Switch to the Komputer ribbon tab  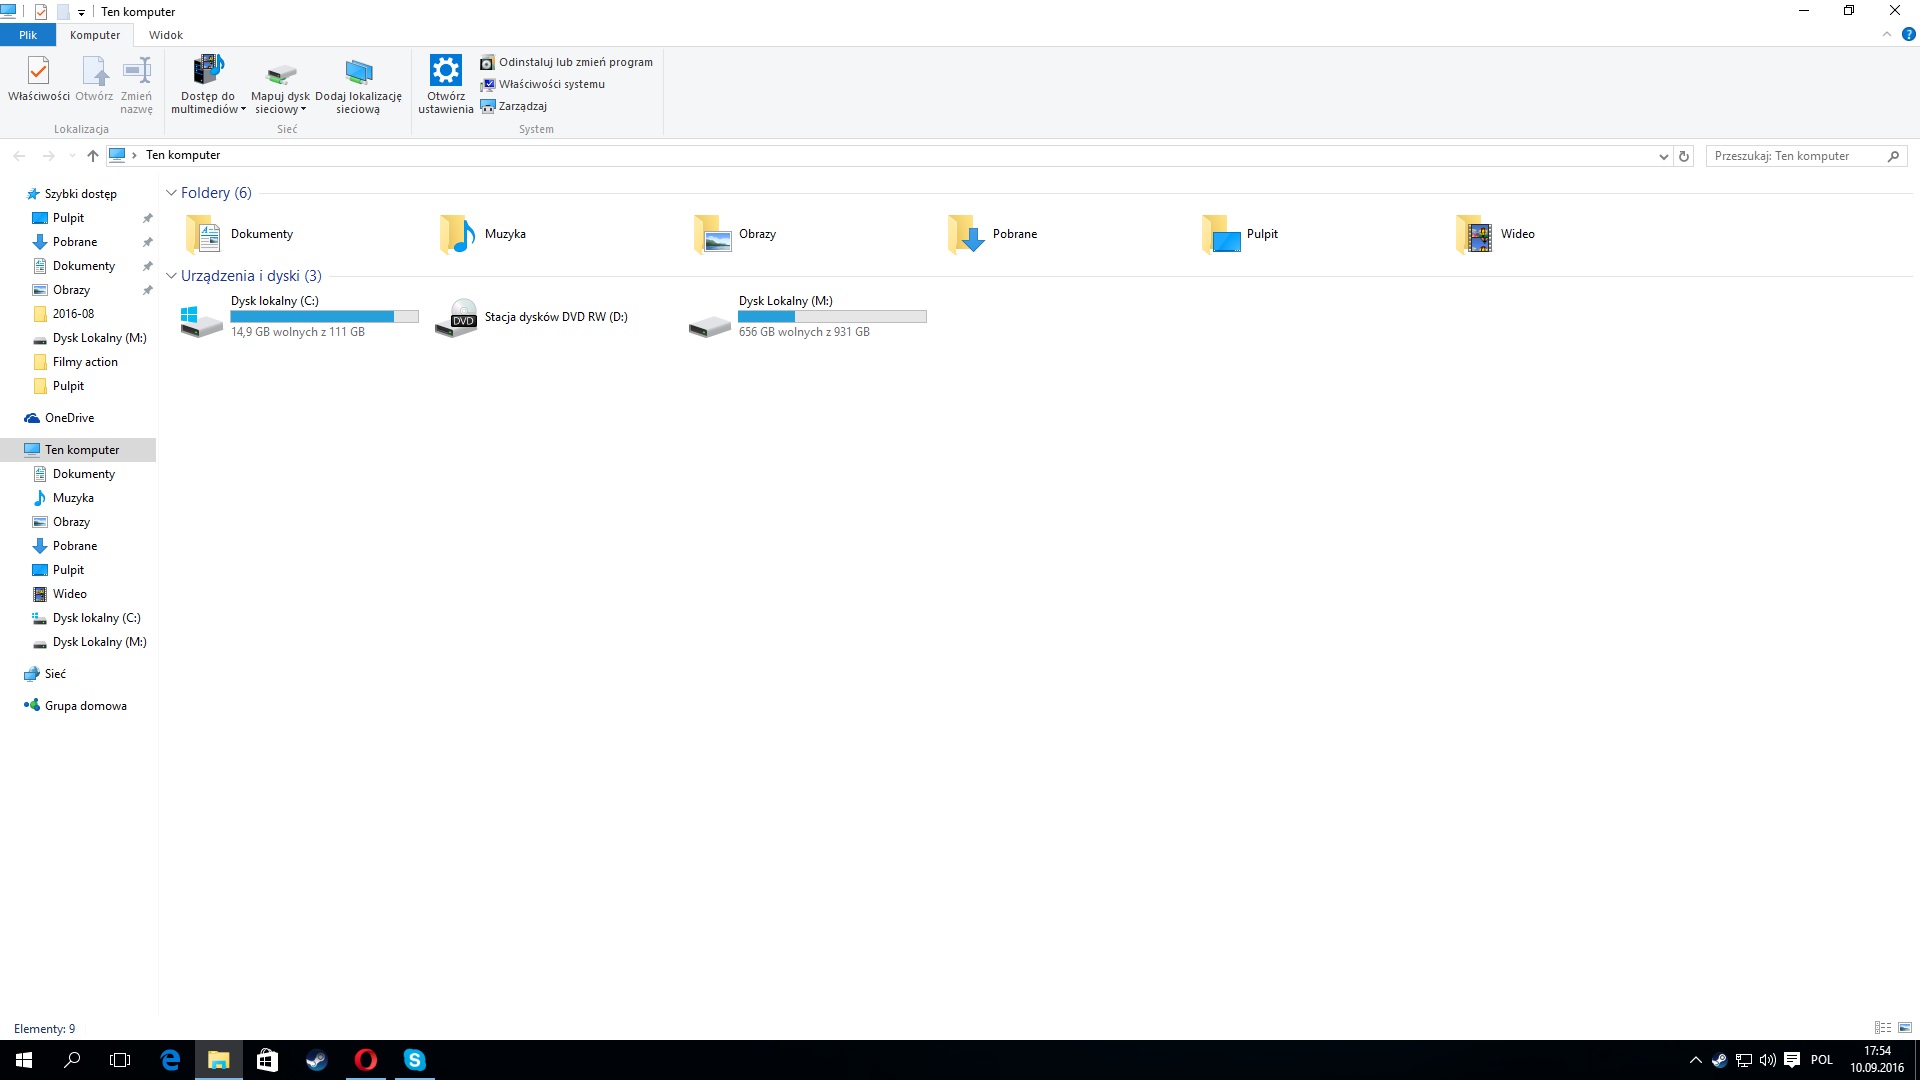pyautogui.click(x=95, y=35)
